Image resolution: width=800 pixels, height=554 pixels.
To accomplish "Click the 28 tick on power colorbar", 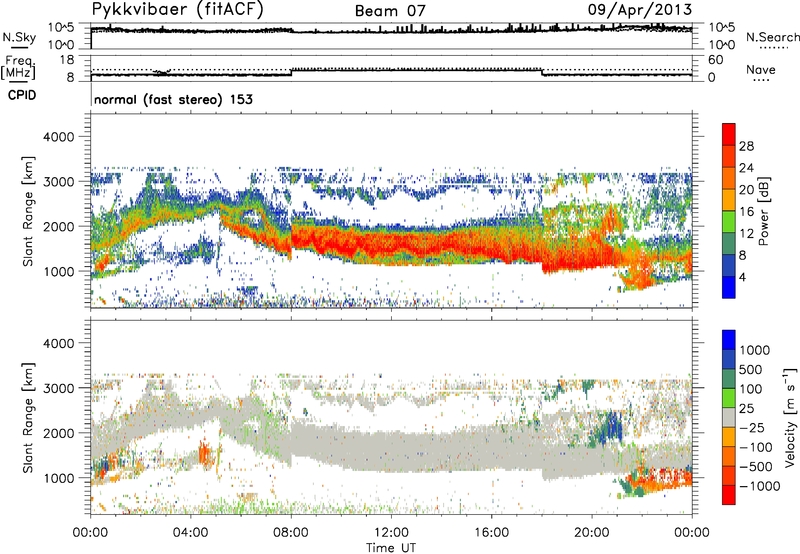I will (746, 146).
